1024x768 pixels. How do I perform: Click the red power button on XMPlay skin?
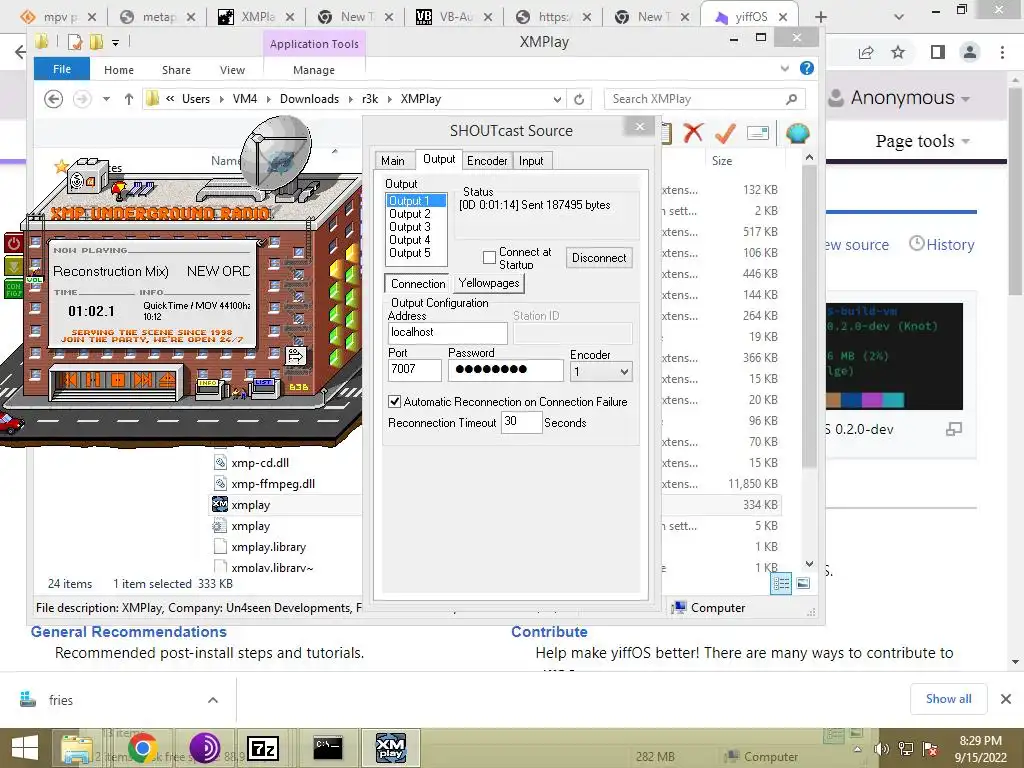[14, 244]
